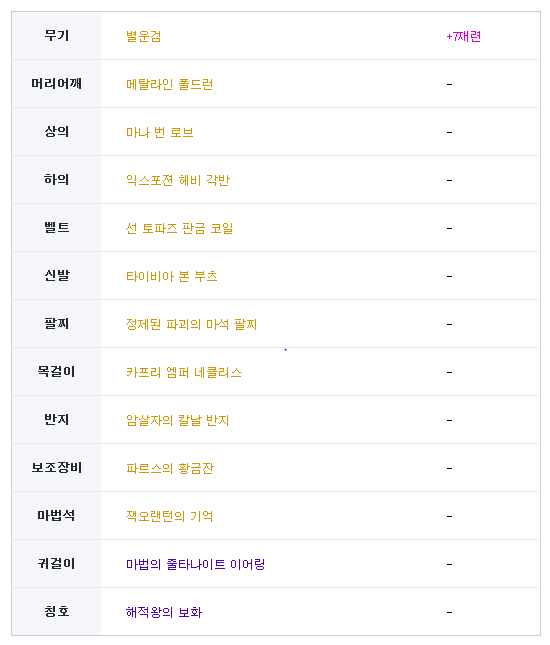Open 카프리 엠퍼 네클리스 necklace link
550x645 pixels.
(183, 372)
